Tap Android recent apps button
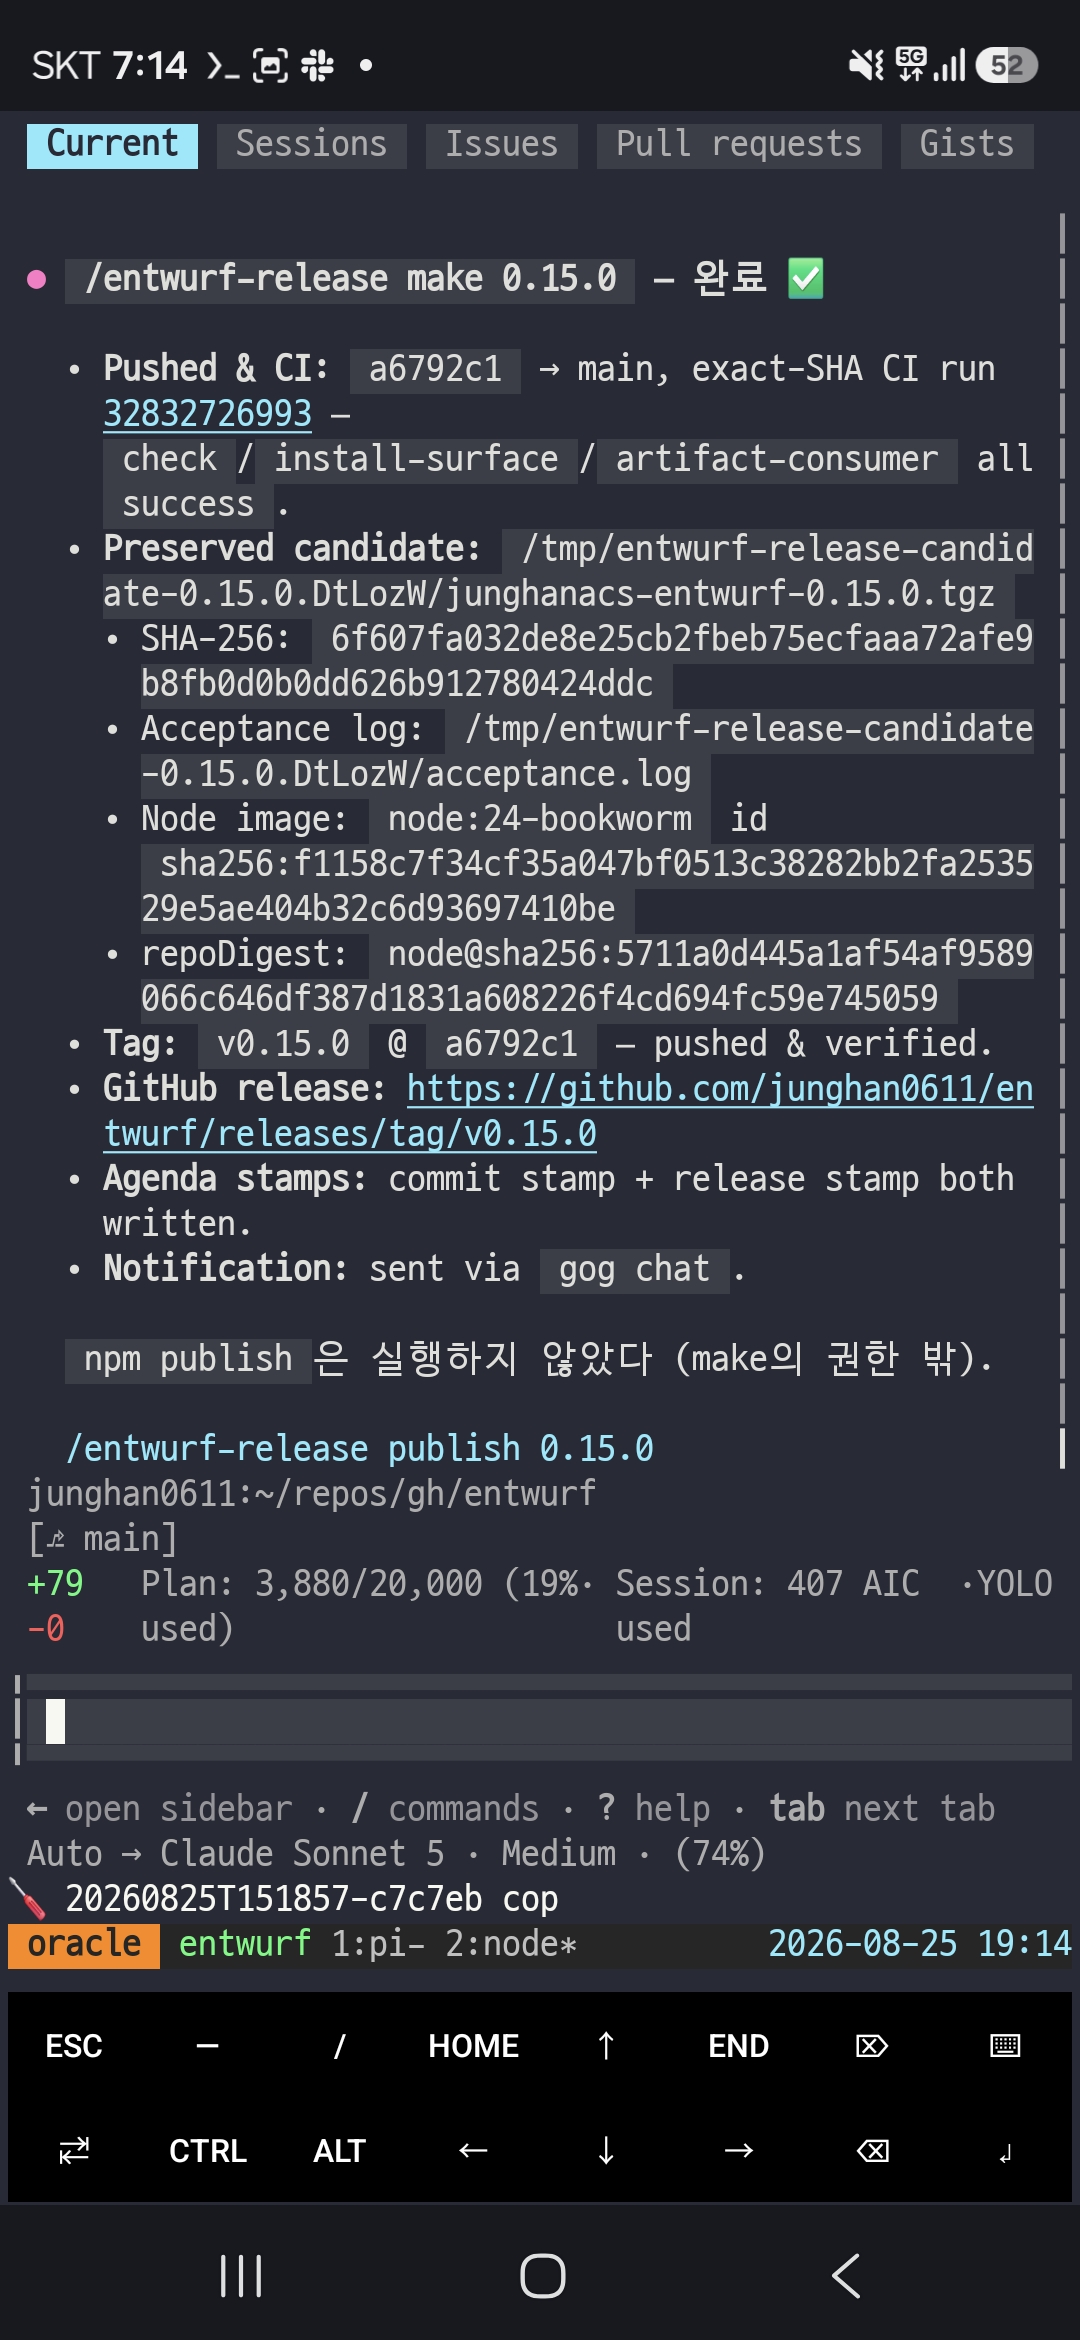This screenshot has height=2340, width=1080. point(241,2277)
